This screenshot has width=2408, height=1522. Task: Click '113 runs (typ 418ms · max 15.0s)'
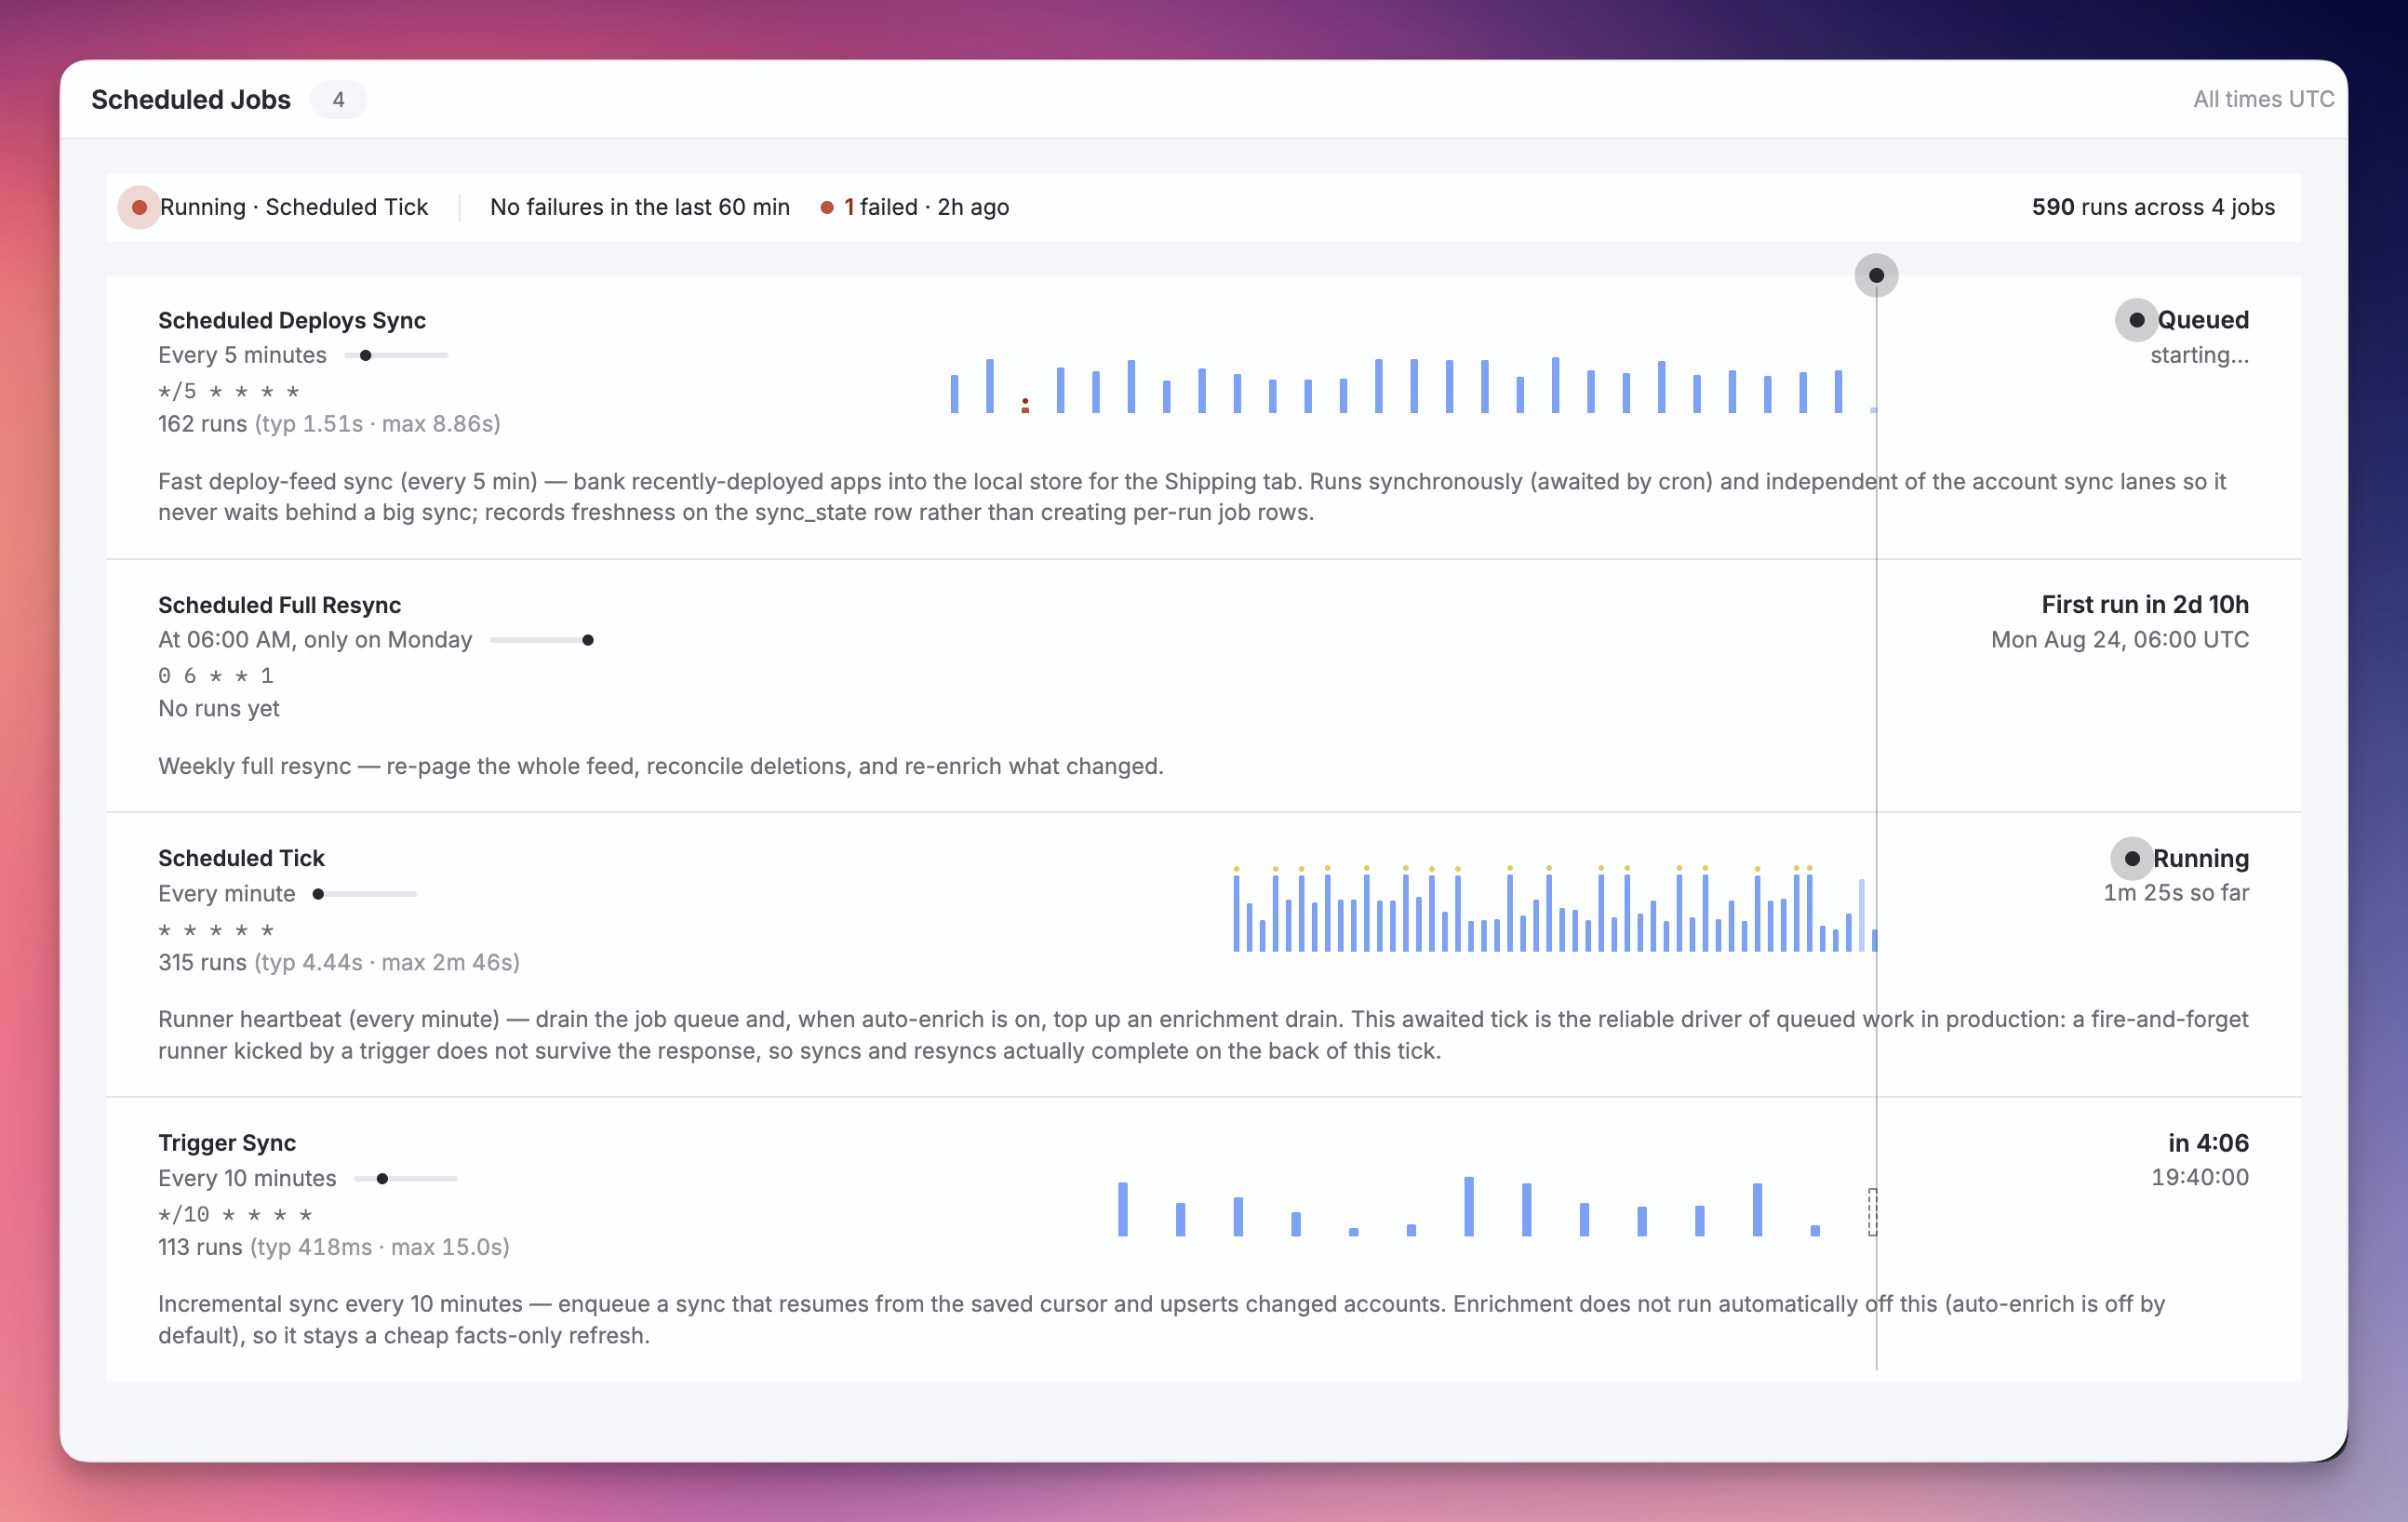coord(334,1248)
